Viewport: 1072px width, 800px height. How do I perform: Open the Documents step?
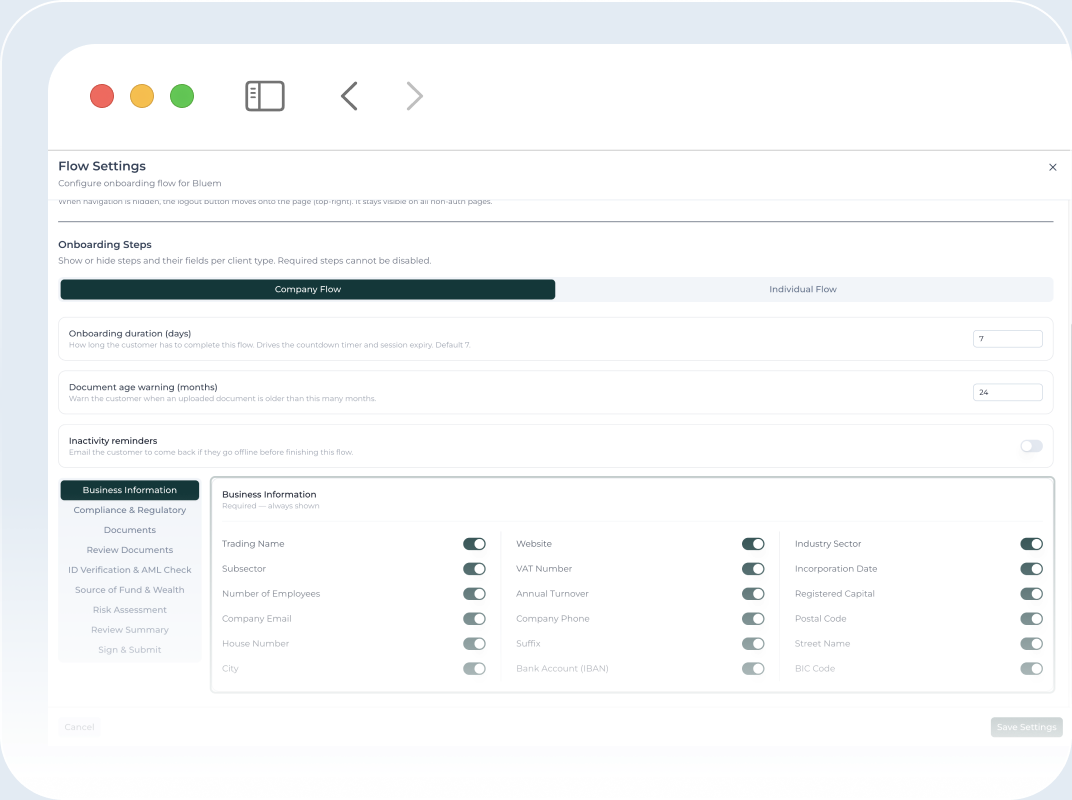[130, 530]
